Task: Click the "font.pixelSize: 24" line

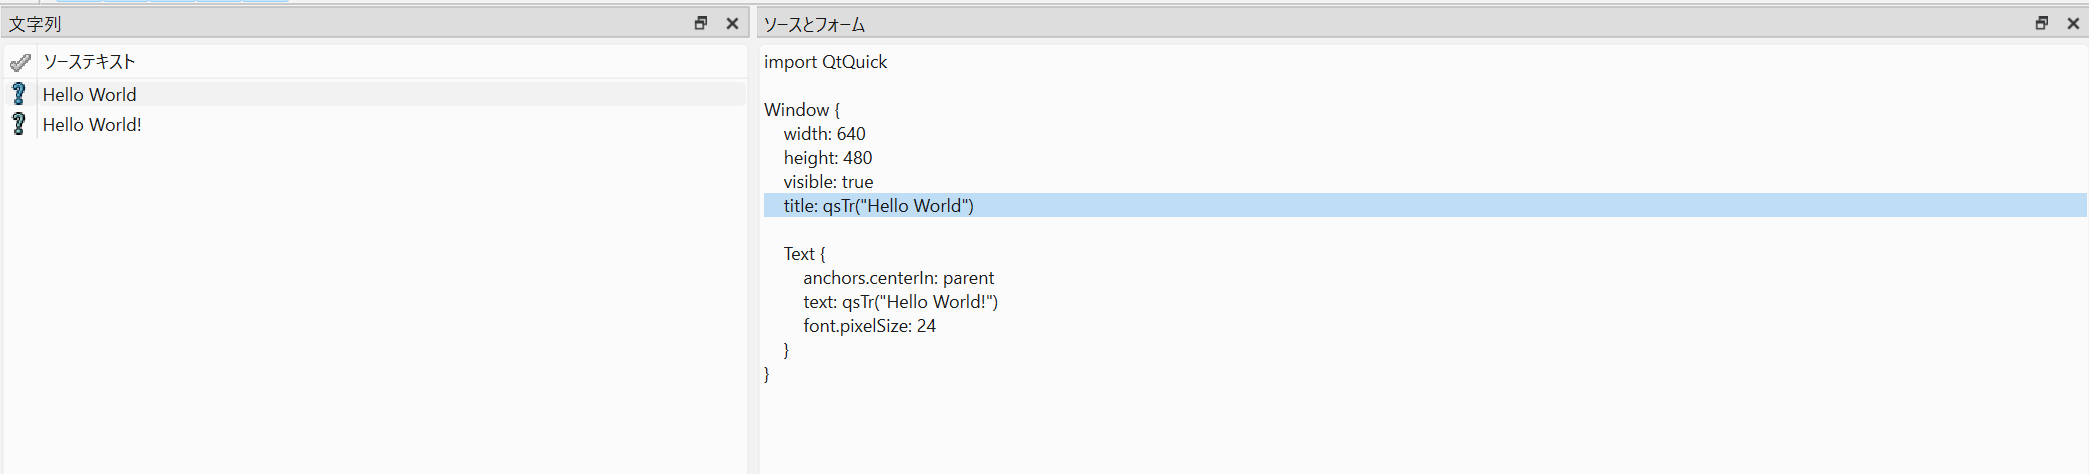Action: pos(869,326)
